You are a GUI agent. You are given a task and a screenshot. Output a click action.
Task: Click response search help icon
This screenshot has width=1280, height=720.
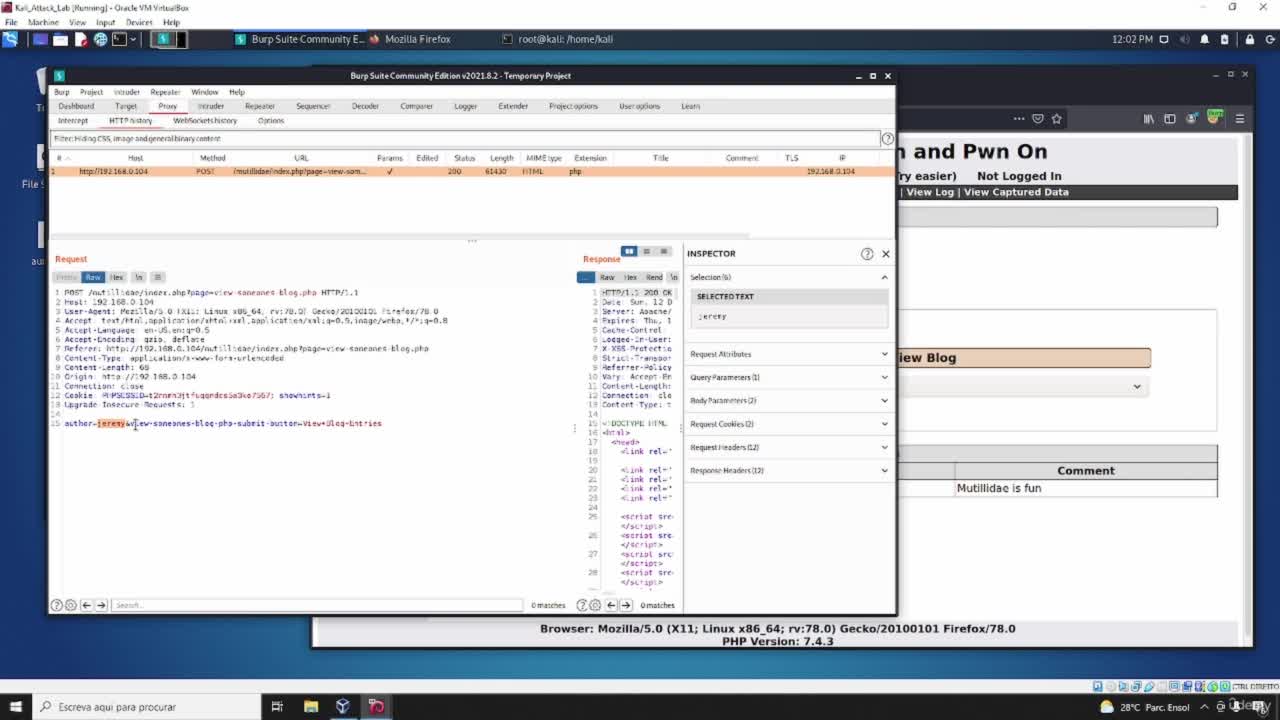(x=582, y=605)
